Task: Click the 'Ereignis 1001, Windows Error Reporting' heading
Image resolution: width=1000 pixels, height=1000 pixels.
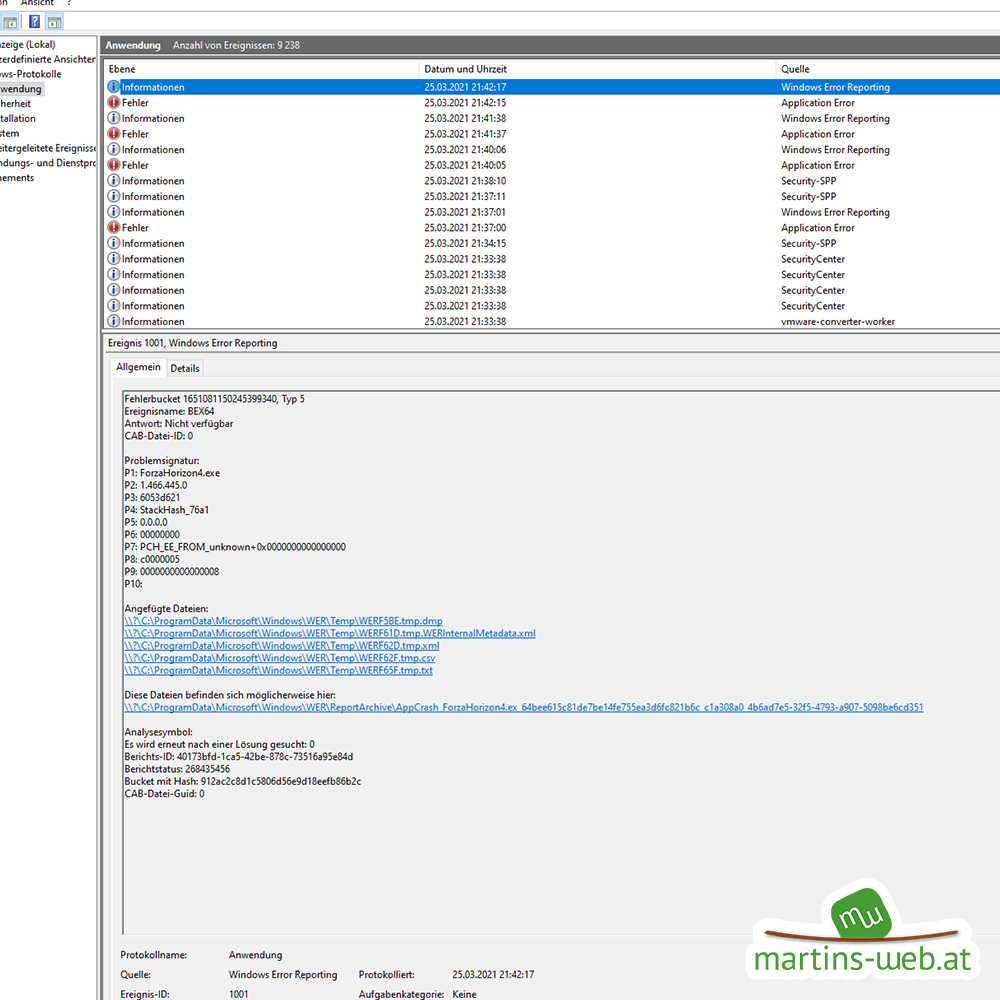Action: click(x=193, y=343)
